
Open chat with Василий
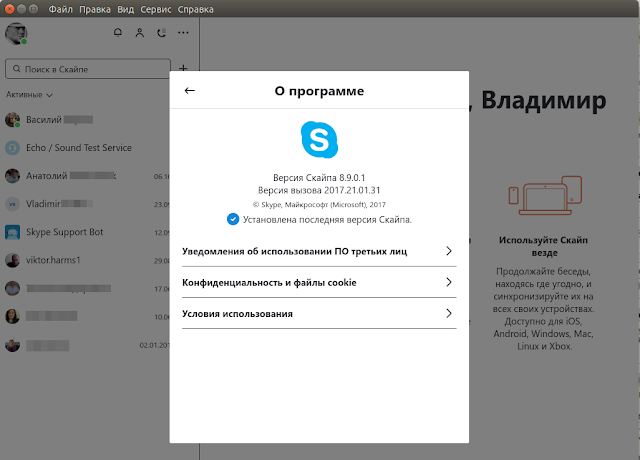pyautogui.click(x=85, y=120)
